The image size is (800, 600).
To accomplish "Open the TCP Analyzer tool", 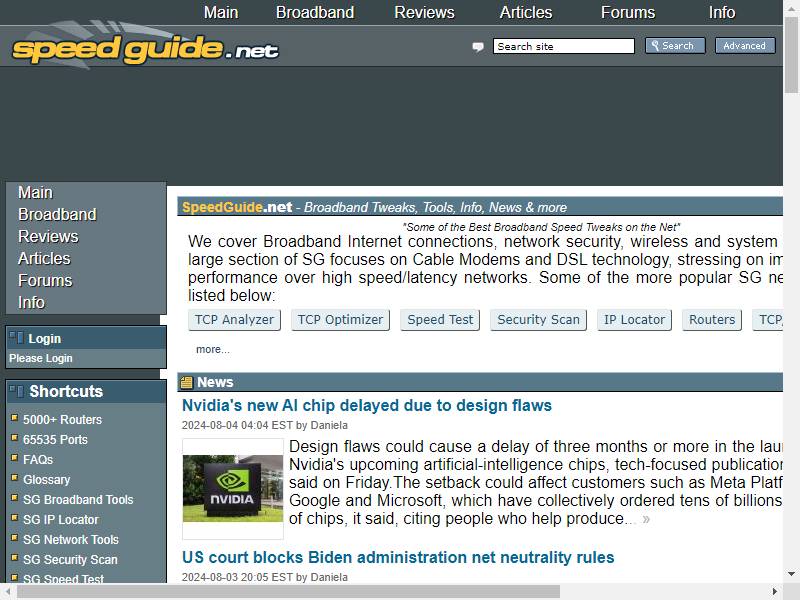I will [x=234, y=320].
